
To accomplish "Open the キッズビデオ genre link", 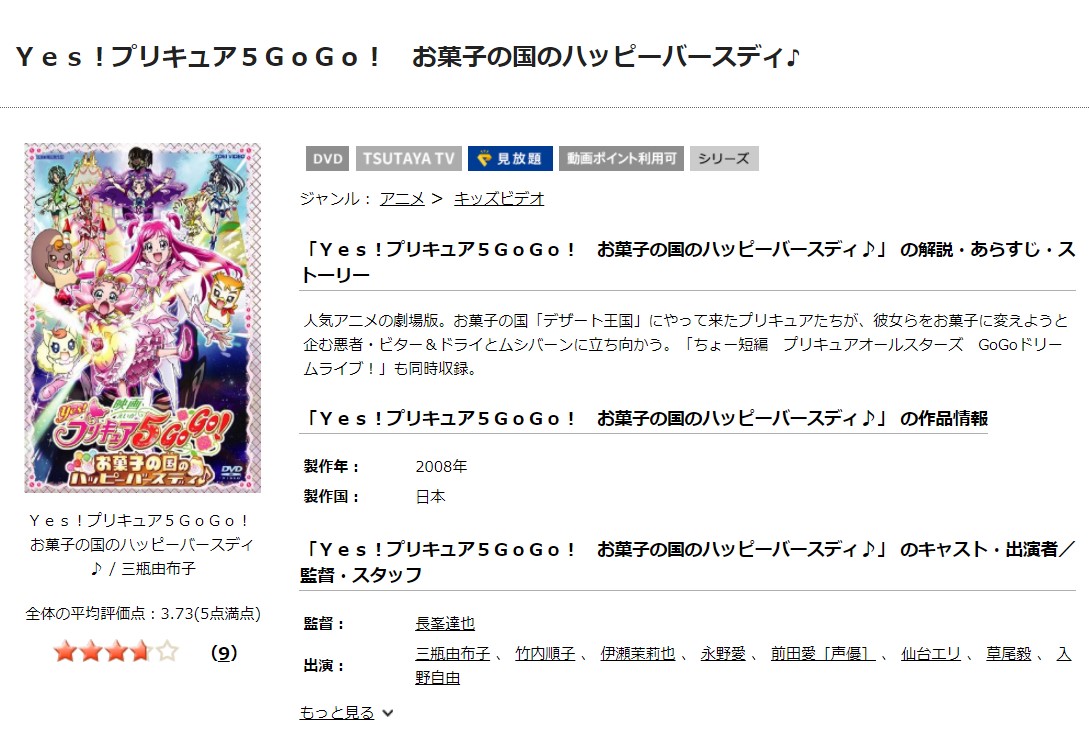I will (499, 199).
